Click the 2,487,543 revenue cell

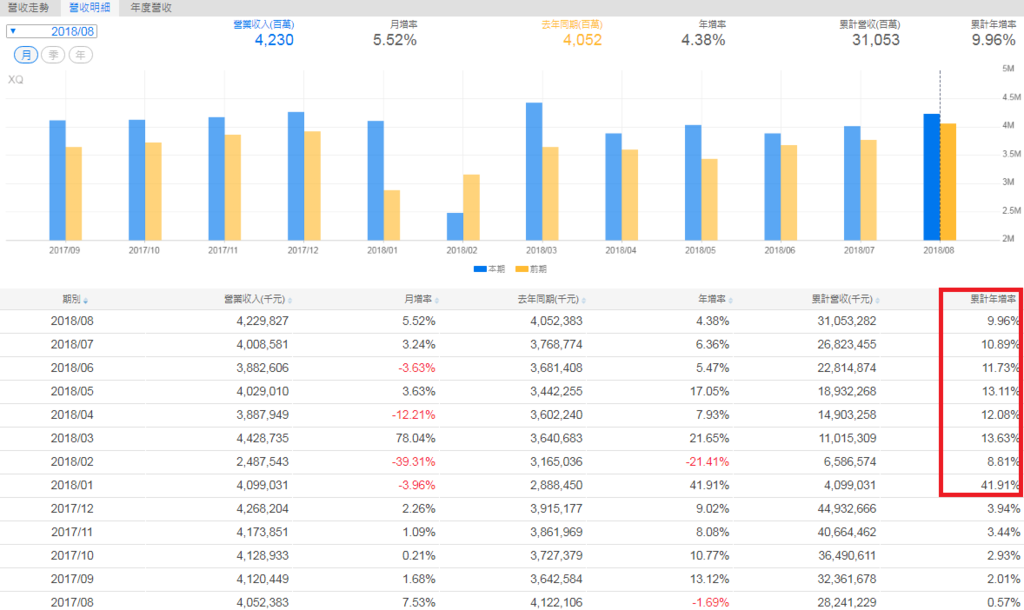pos(263,462)
